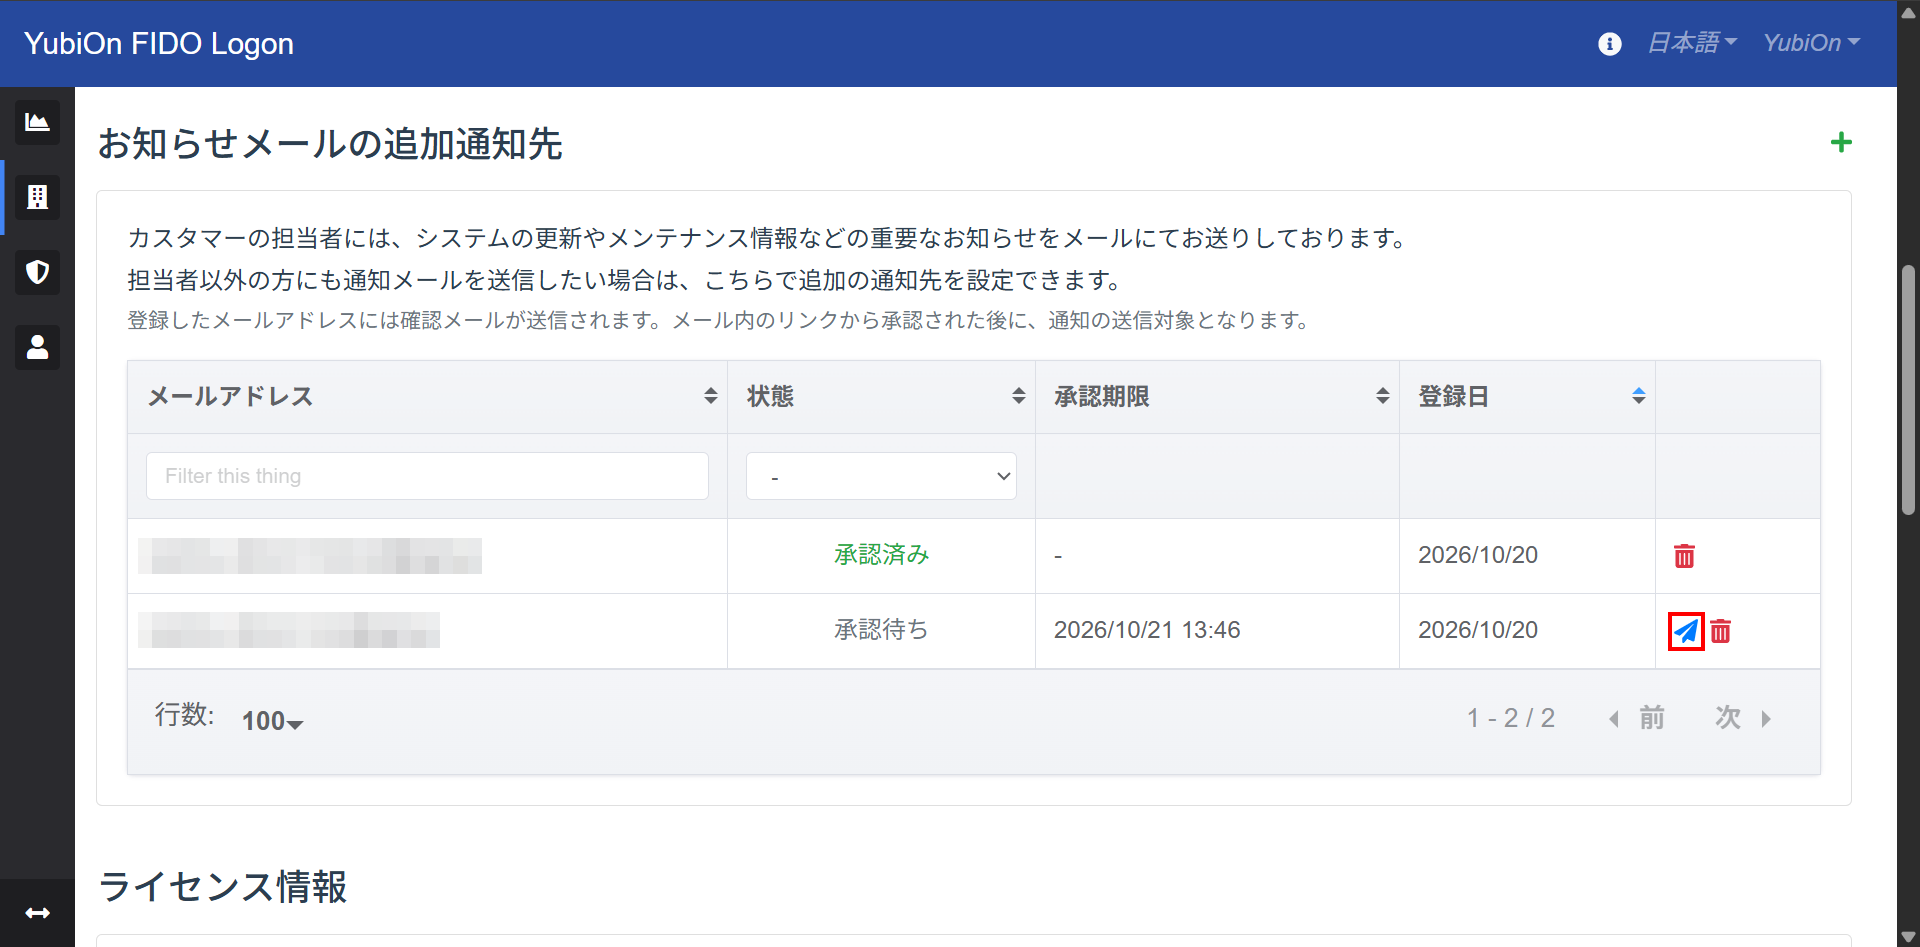Select the 承認済み status cell

(x=881, y=555)
